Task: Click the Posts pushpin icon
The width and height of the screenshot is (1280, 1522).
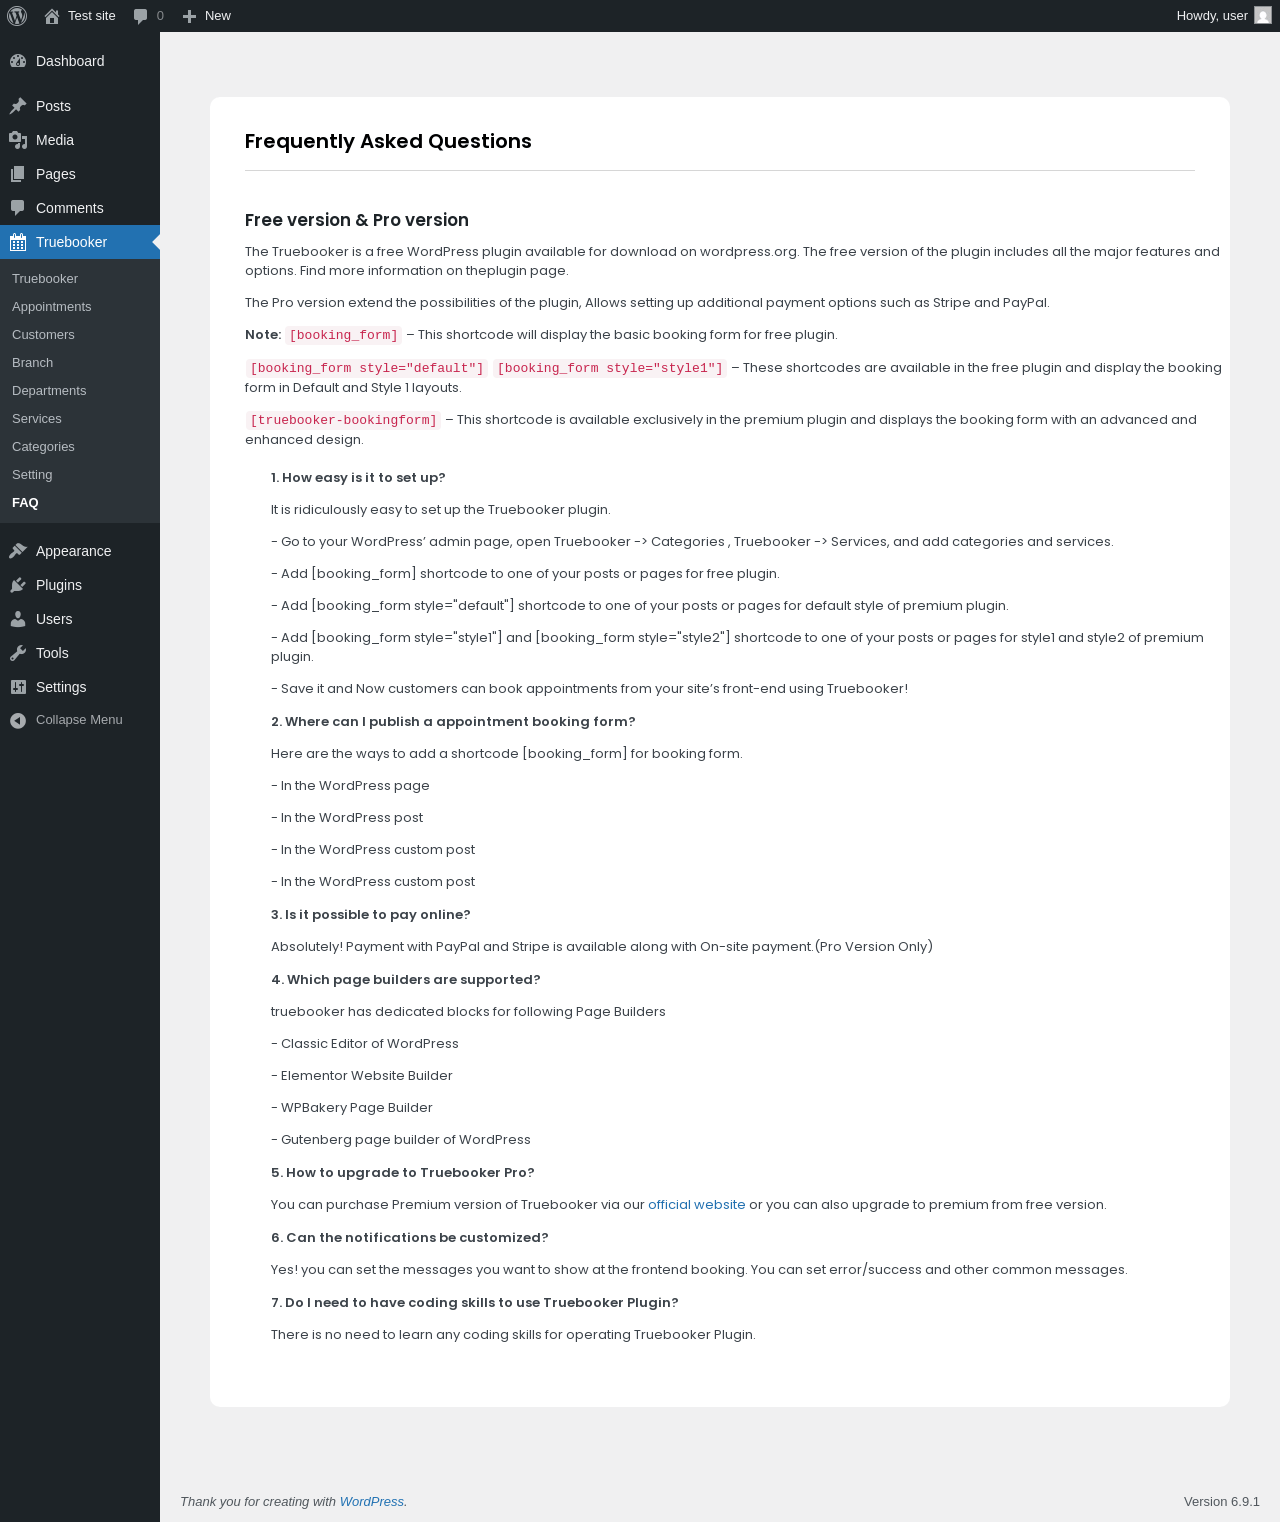Action: coord(18,106)
